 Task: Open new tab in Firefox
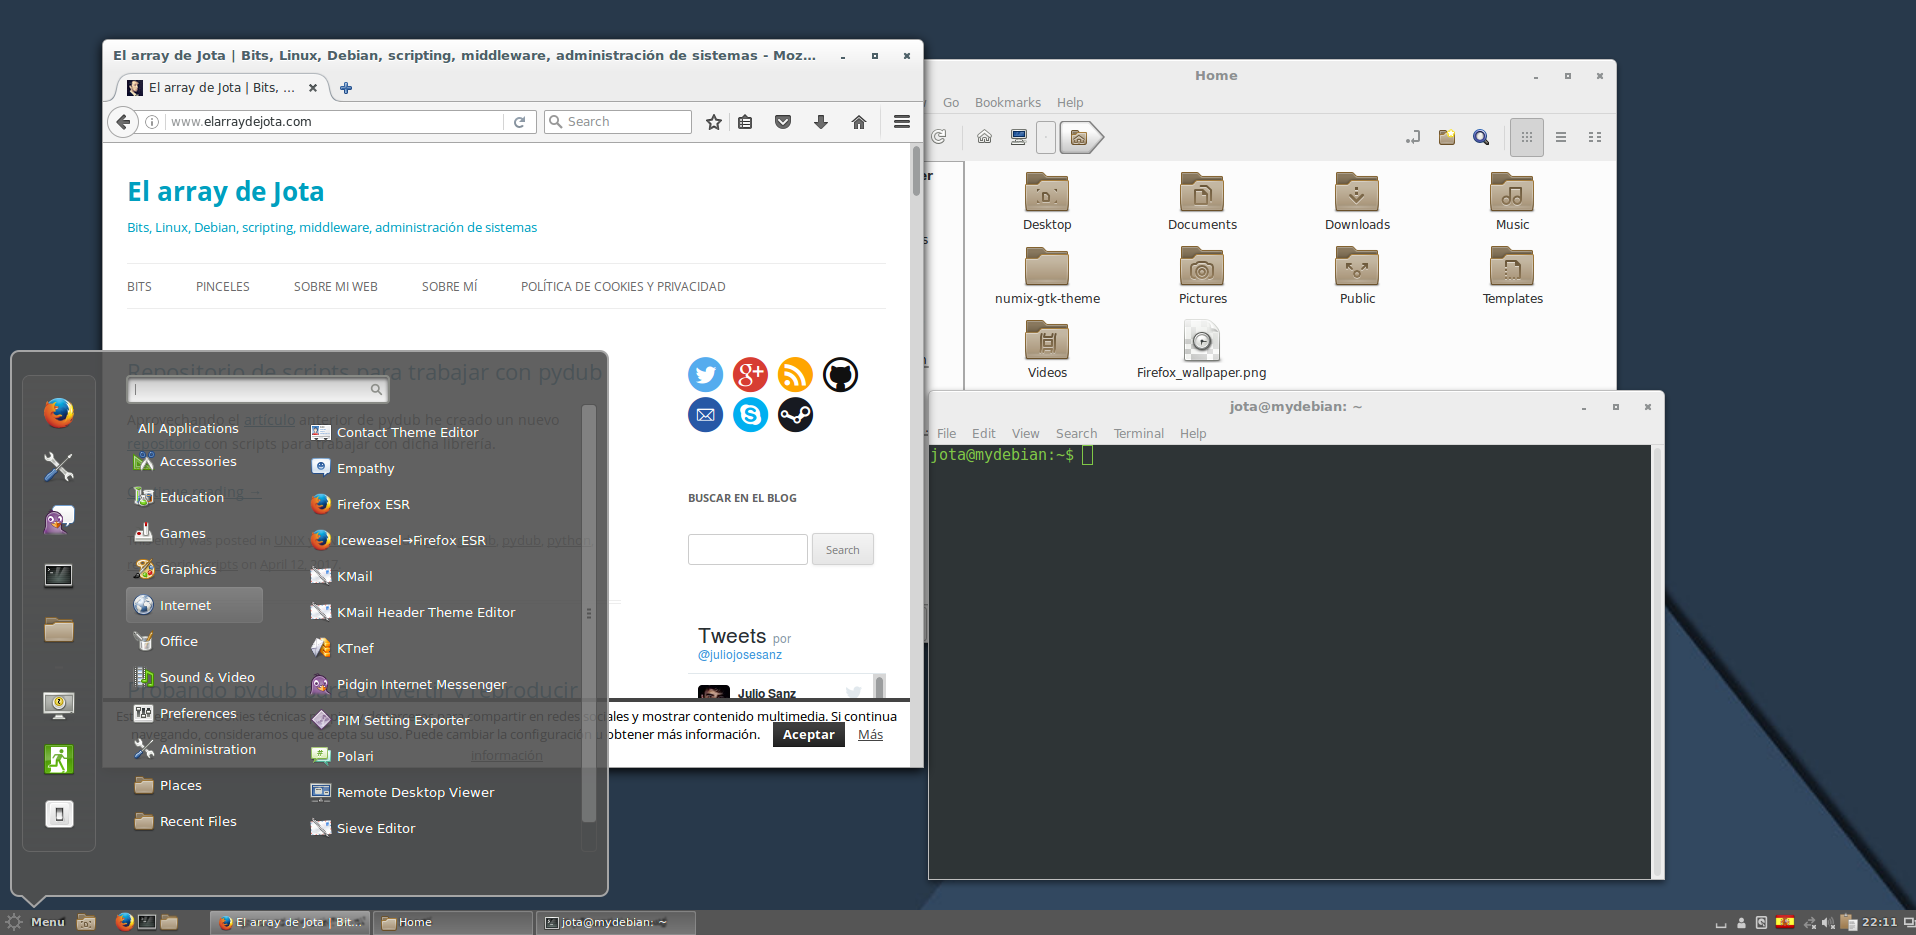pos(346,88)
